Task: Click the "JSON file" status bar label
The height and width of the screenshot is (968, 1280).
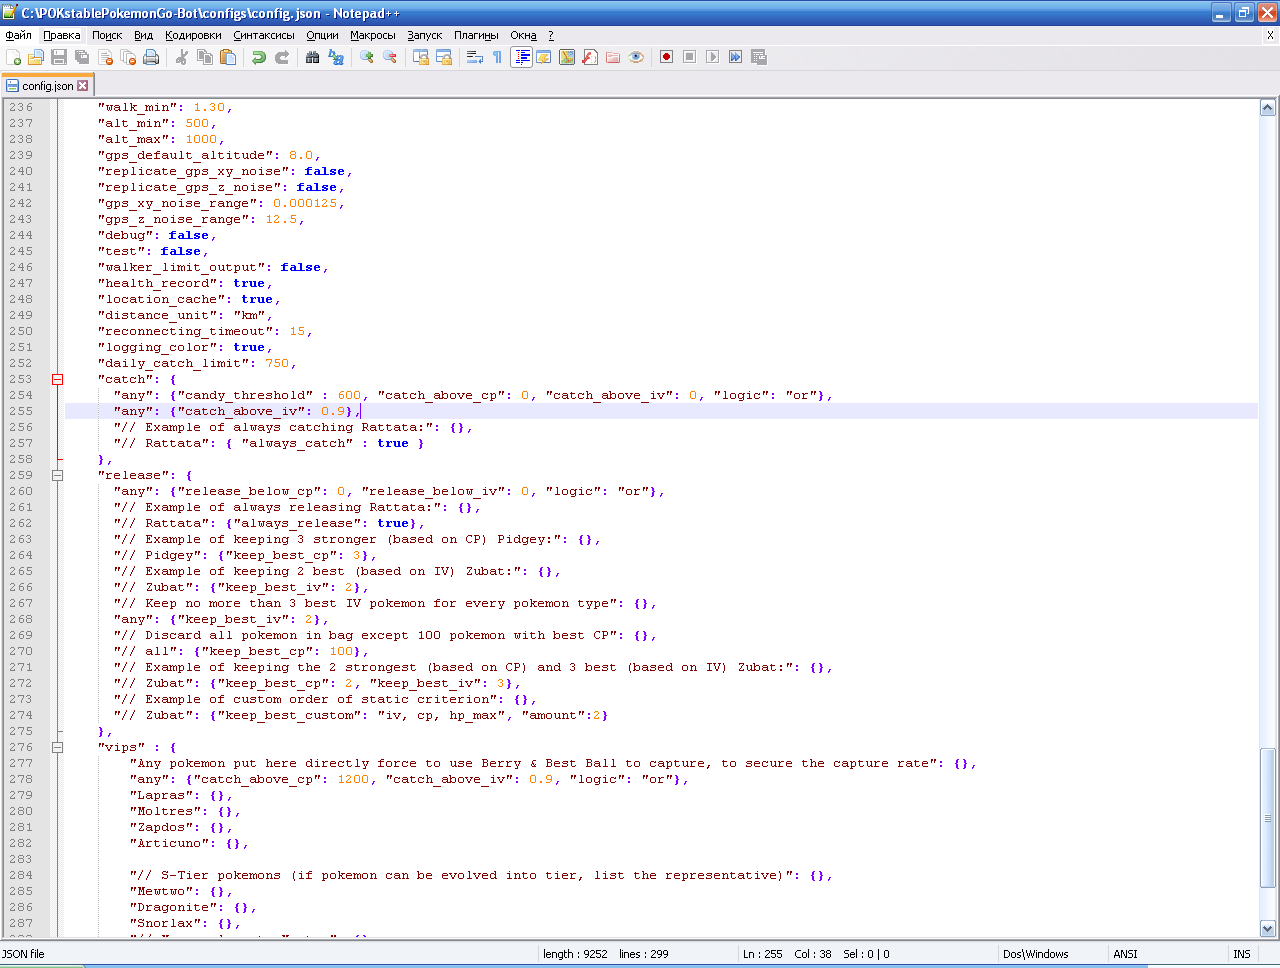Action: (24, 954)
